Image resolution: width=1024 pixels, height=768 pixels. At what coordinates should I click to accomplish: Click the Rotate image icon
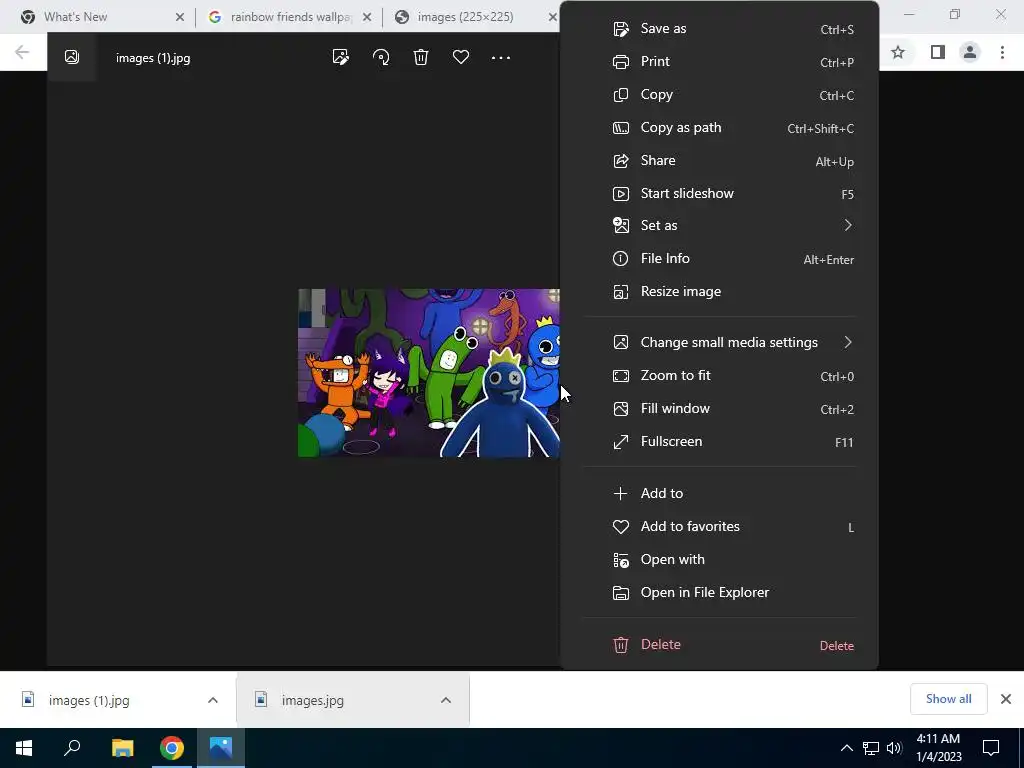(x=381, y=57)
